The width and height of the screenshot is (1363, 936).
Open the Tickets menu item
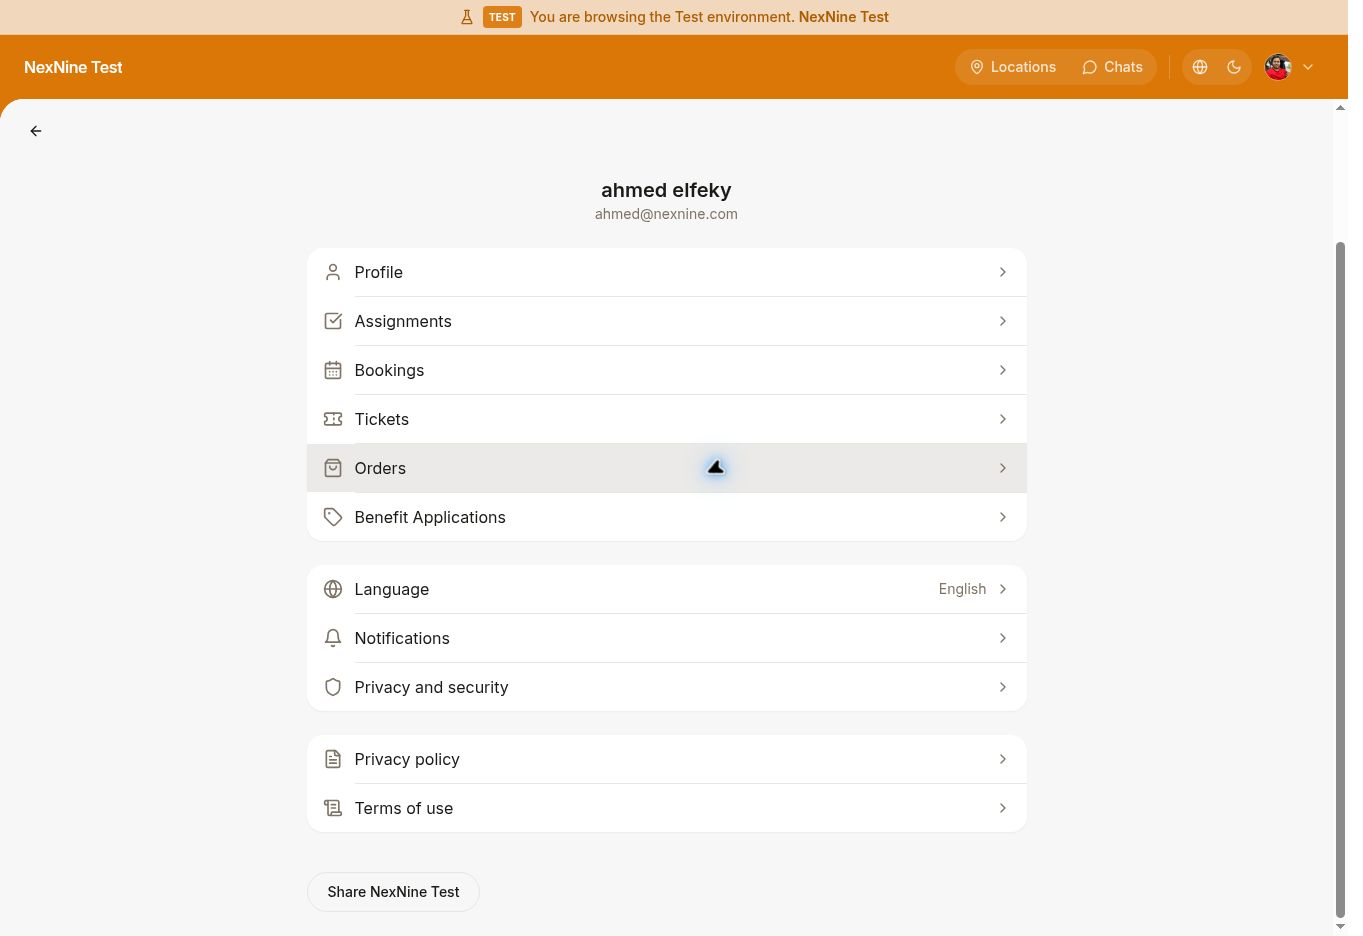(x=667, y=419)
